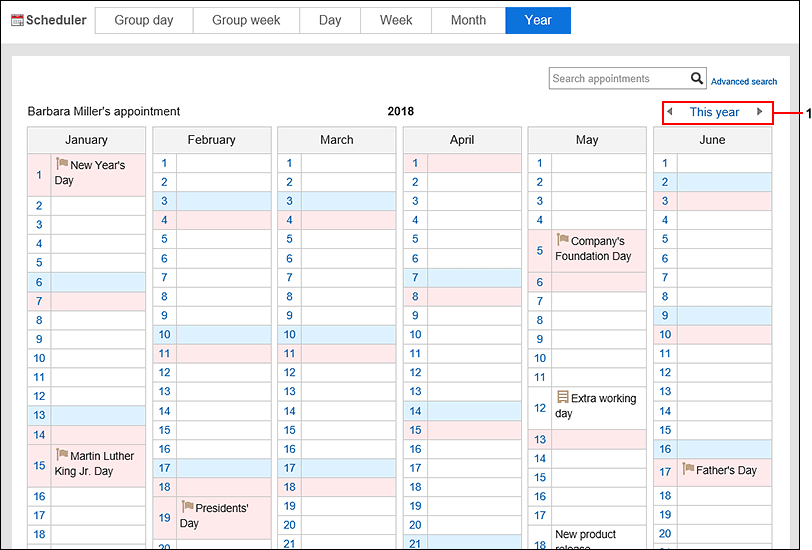812x550 pixels.
Task: Click the March month header
Action: click(337, 140)
